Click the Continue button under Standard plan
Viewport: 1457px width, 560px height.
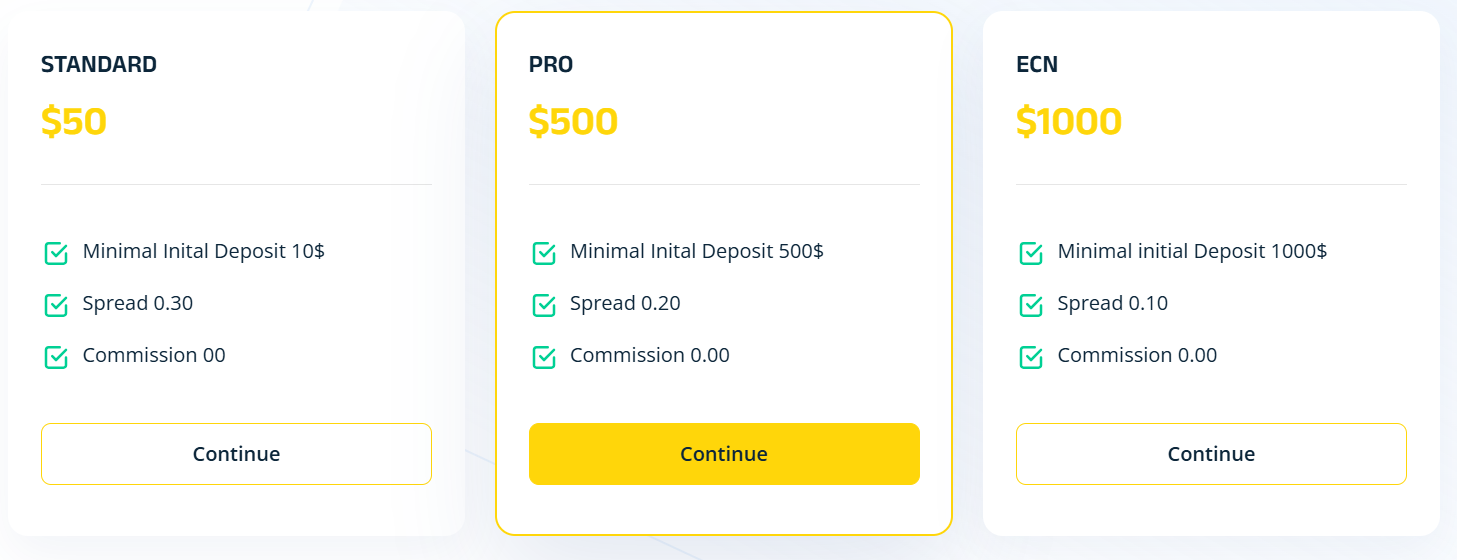pos(236,454)
